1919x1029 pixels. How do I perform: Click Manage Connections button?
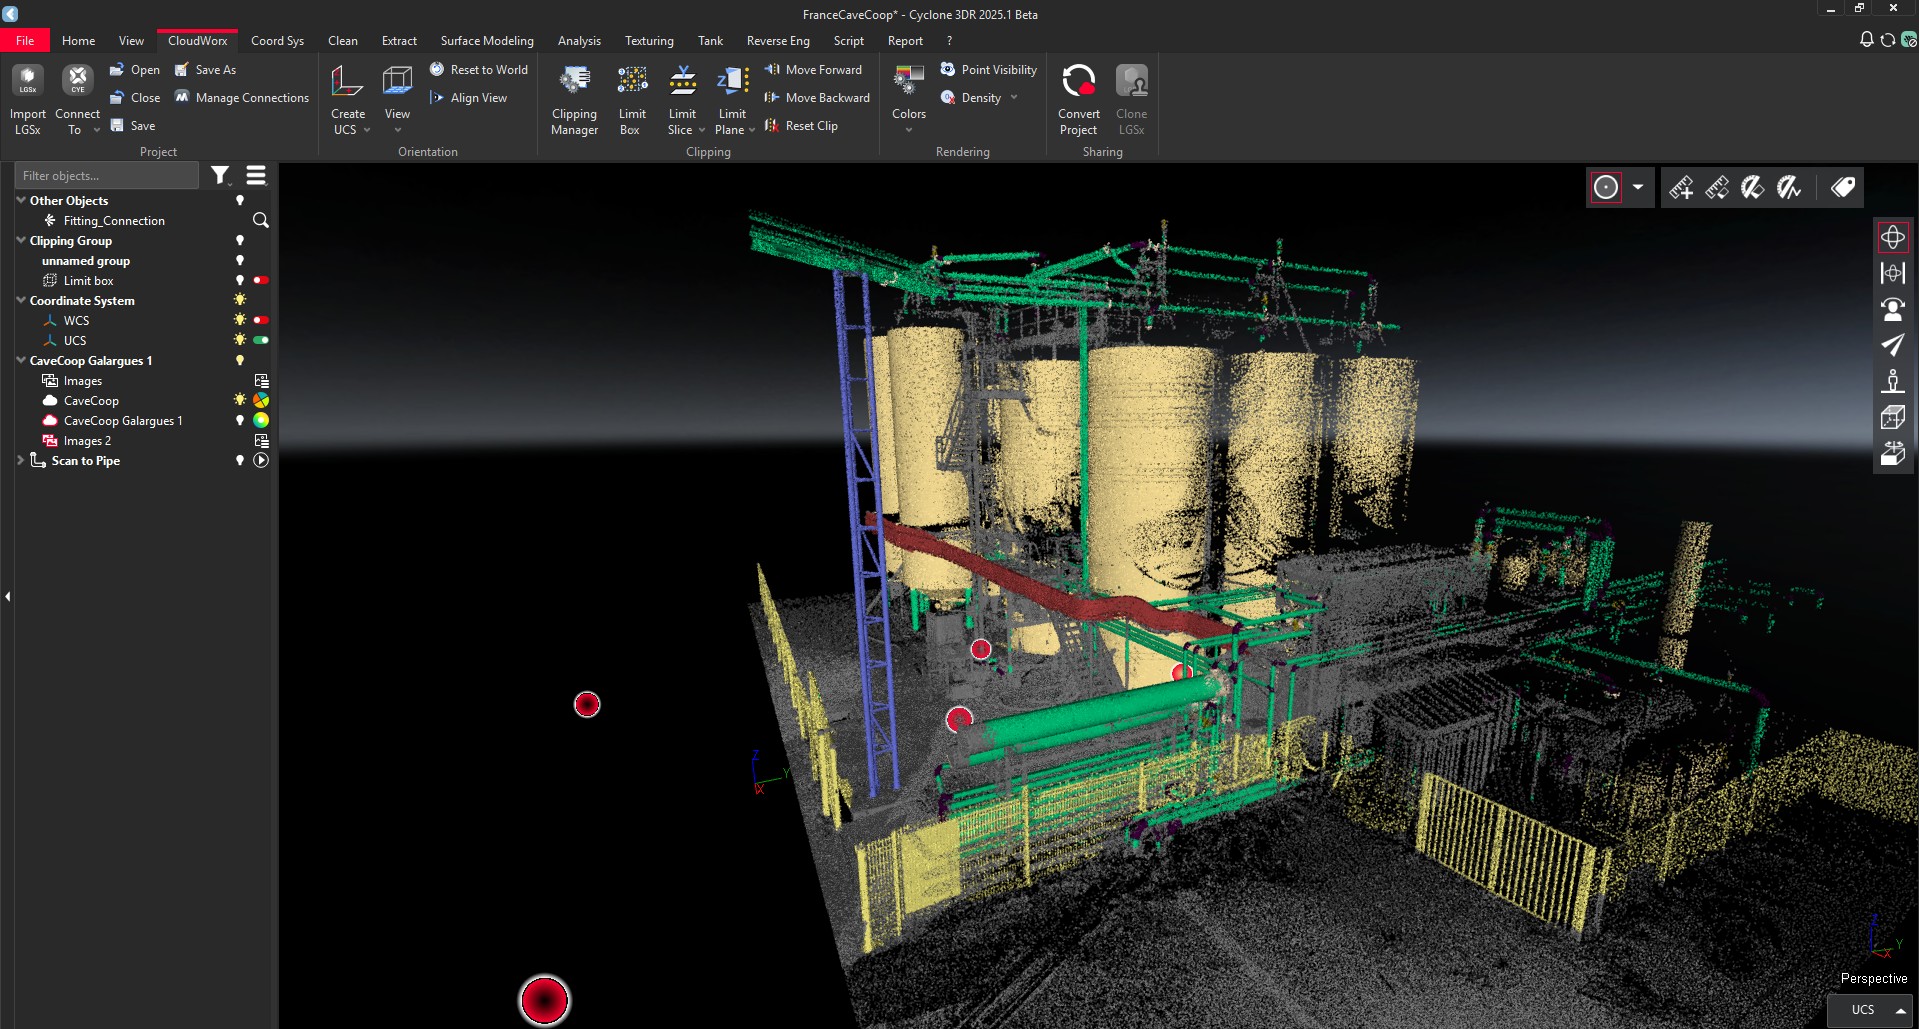click(242, 98)
